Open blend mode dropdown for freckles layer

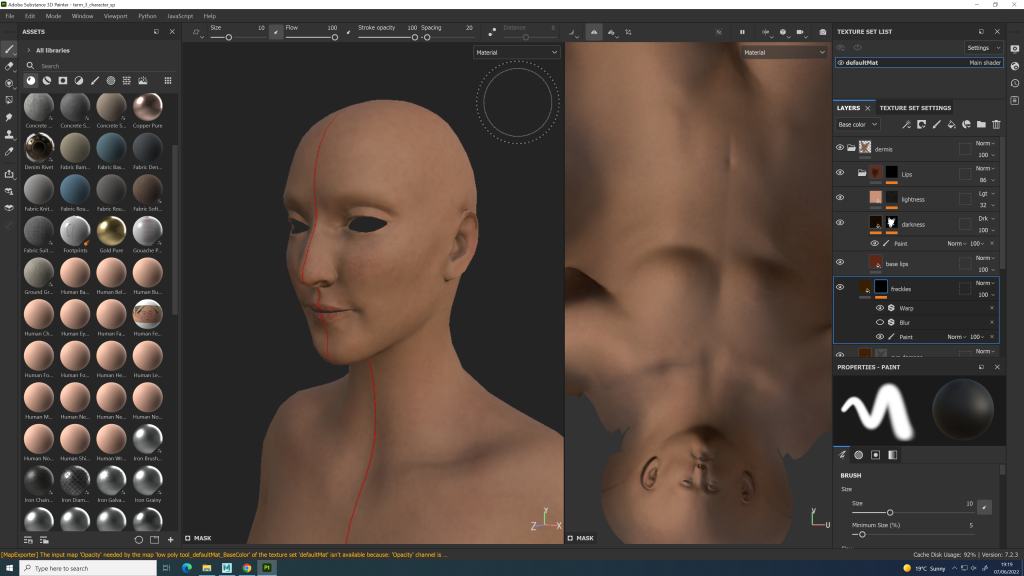point(985,283)
